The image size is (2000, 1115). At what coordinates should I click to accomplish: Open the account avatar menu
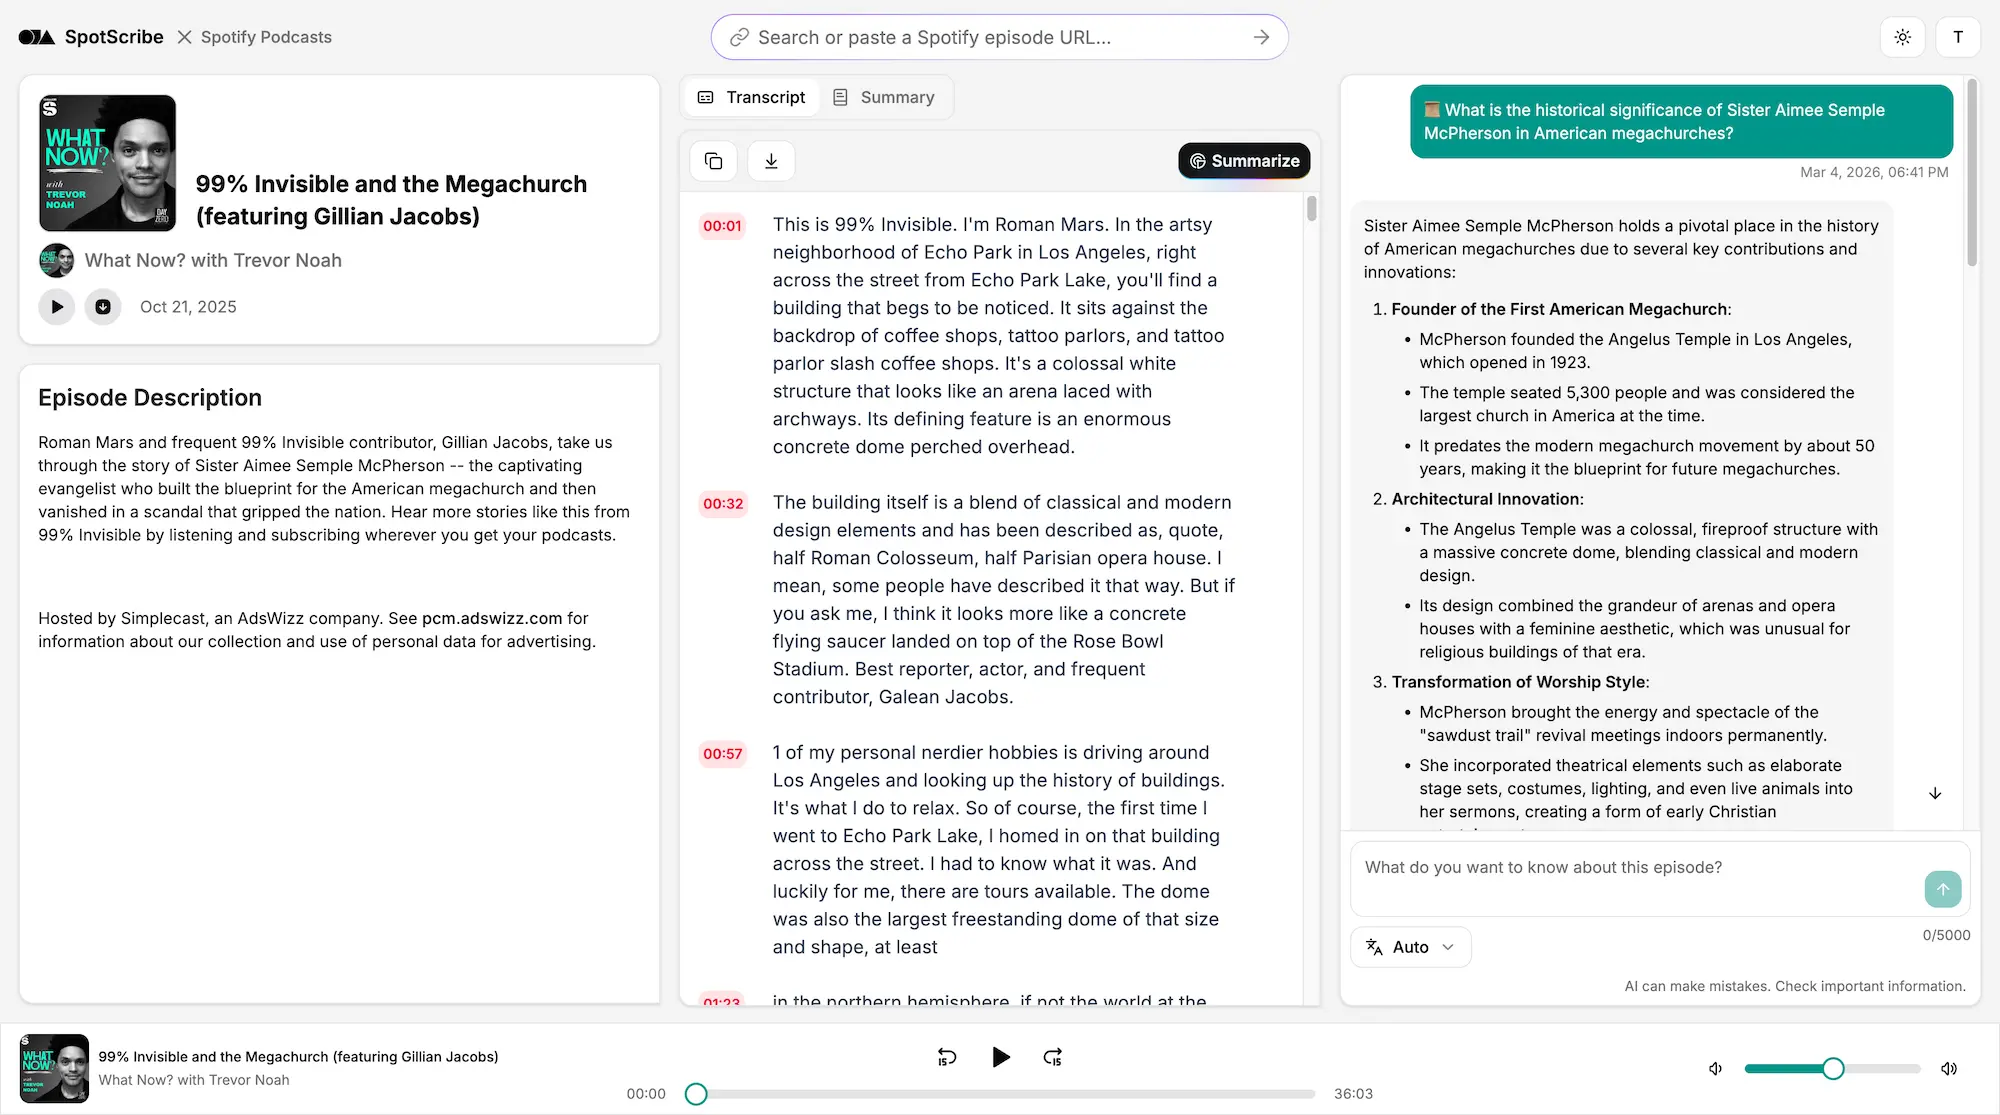coord(1959,37)
